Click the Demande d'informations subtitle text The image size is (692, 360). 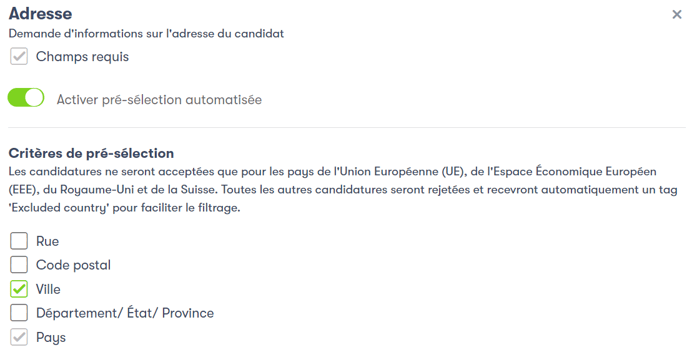146,34
